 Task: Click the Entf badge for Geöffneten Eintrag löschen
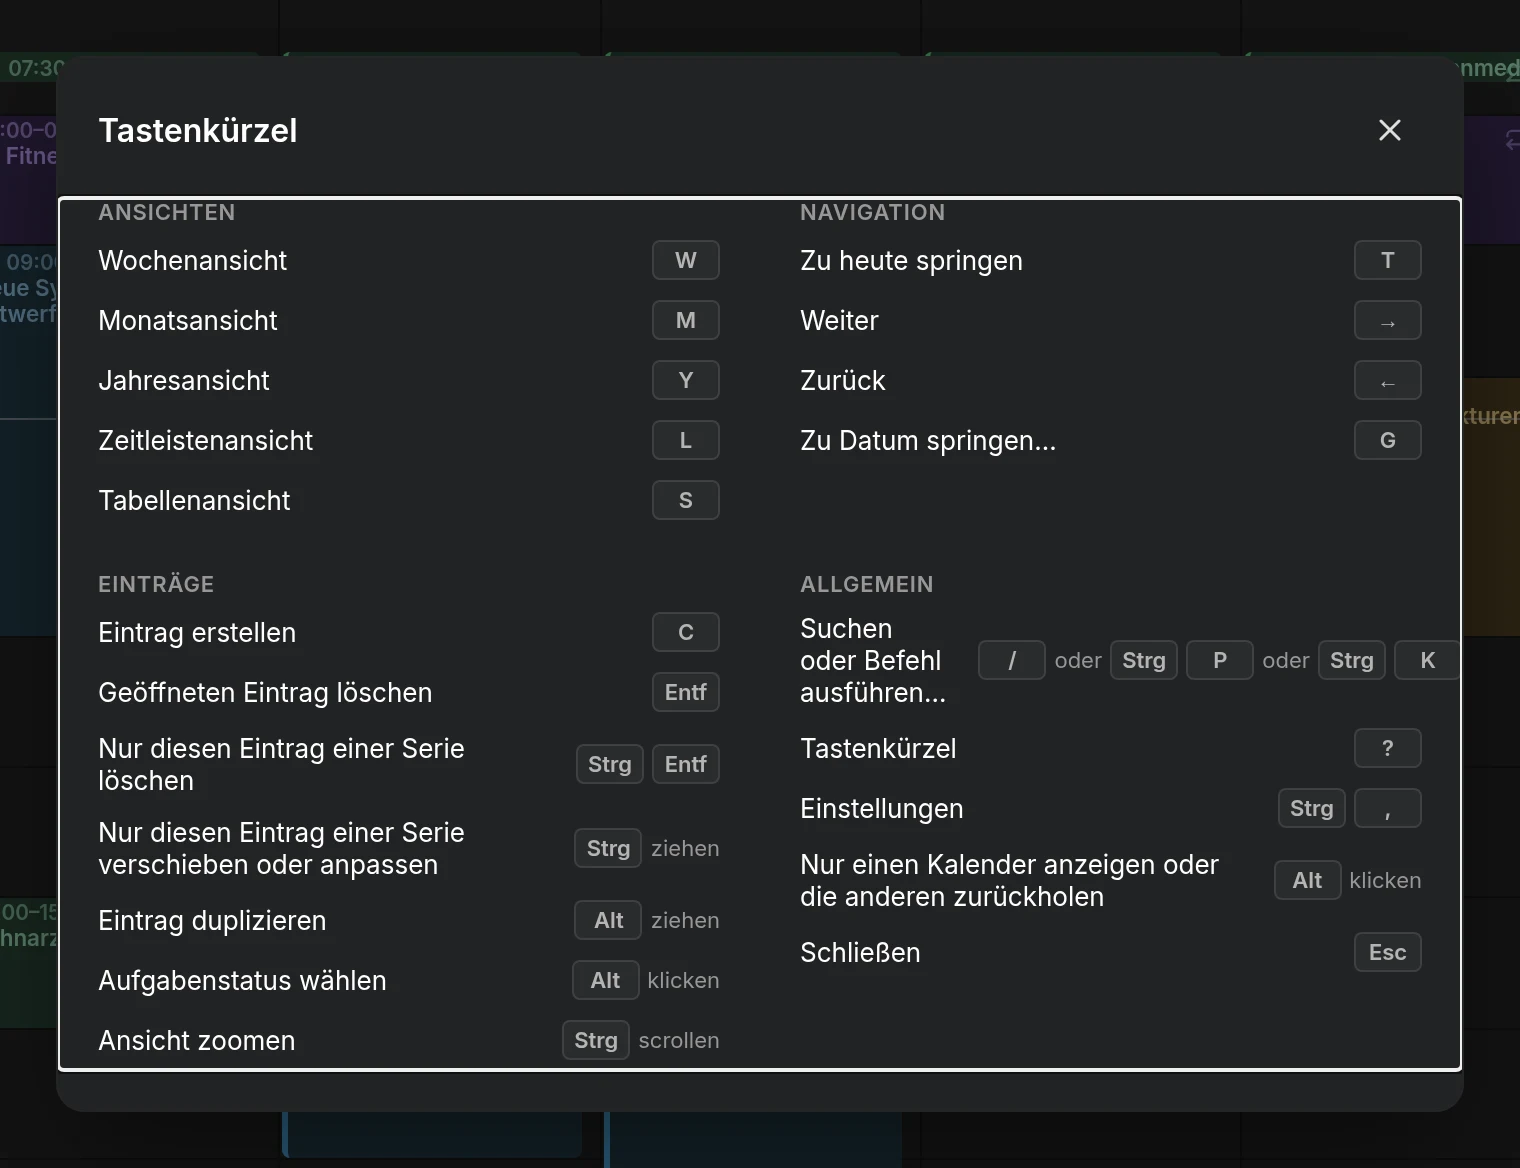[x=686, y=692]
